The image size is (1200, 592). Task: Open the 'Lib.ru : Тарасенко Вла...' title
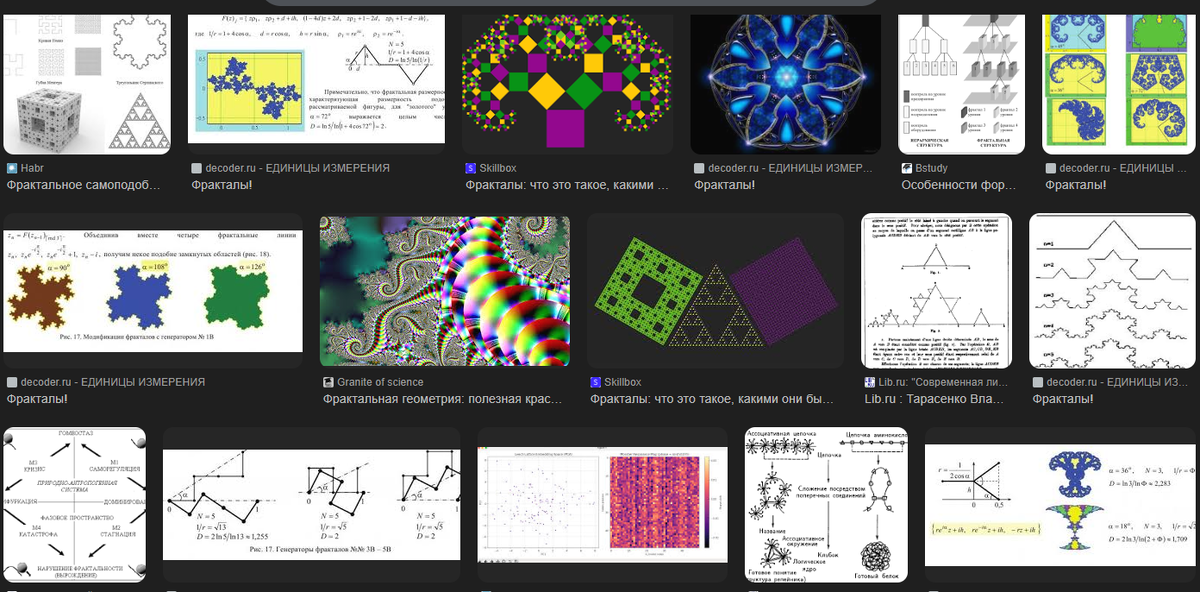click(936, 399)
